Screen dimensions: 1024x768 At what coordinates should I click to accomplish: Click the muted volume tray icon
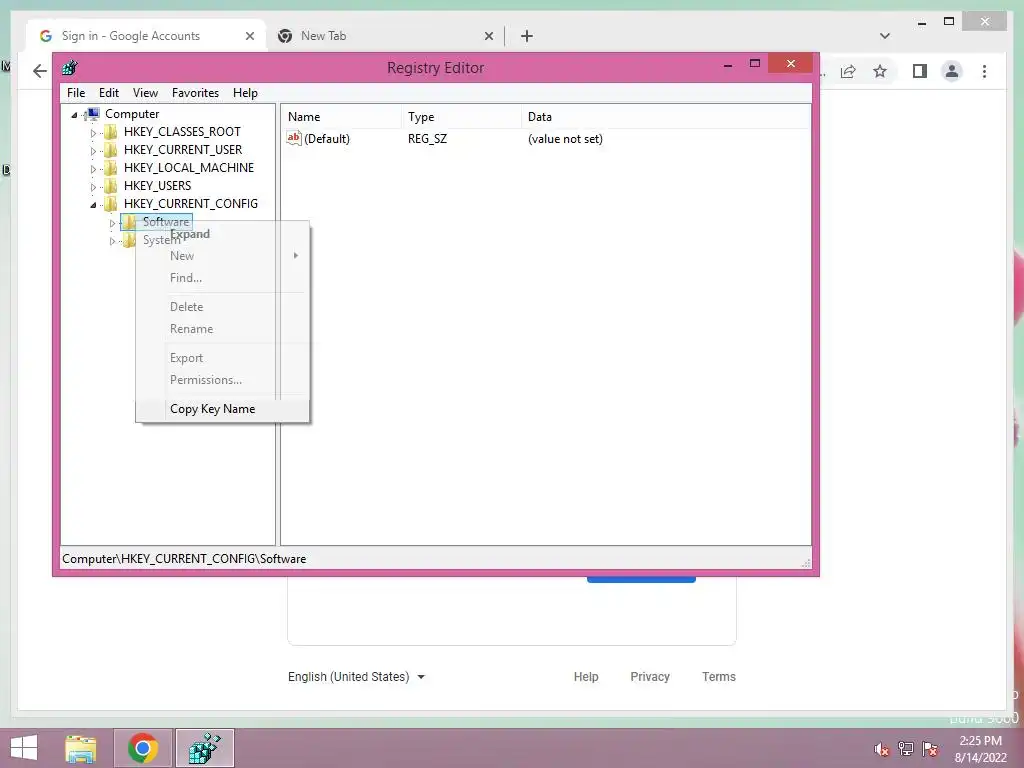882,749
